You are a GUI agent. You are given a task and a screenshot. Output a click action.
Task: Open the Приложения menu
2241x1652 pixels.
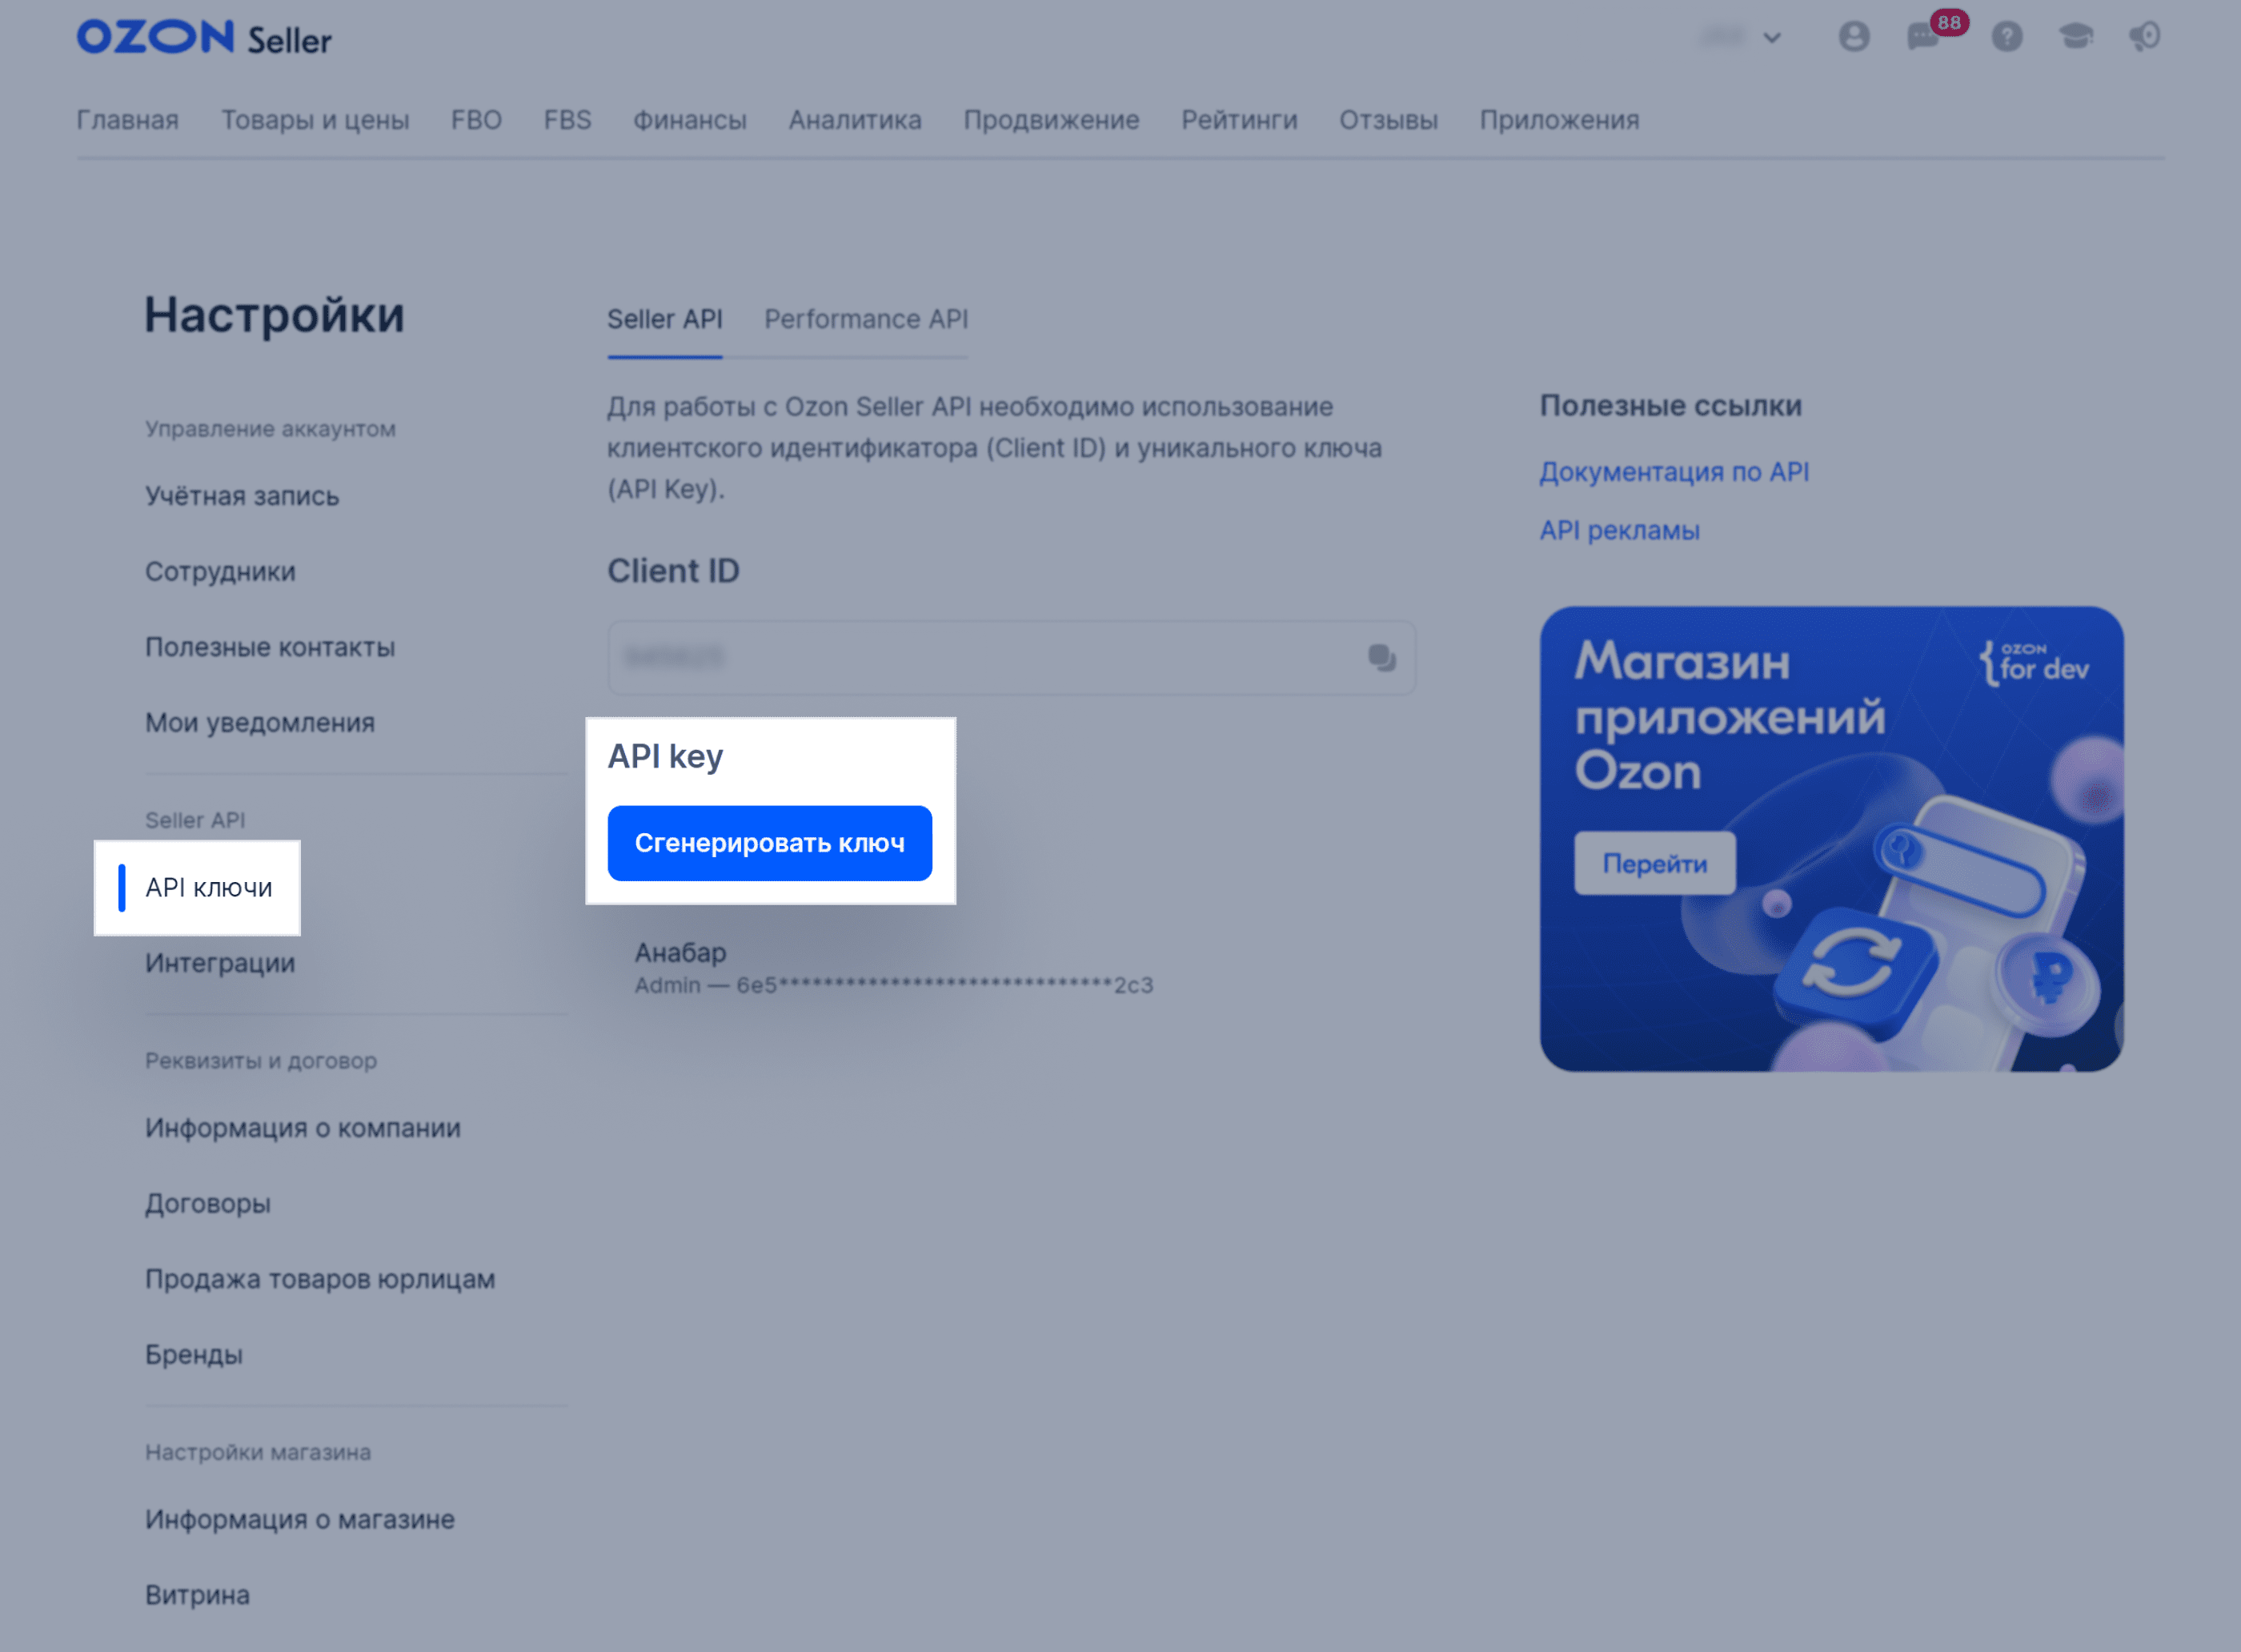click(1560, 120)
